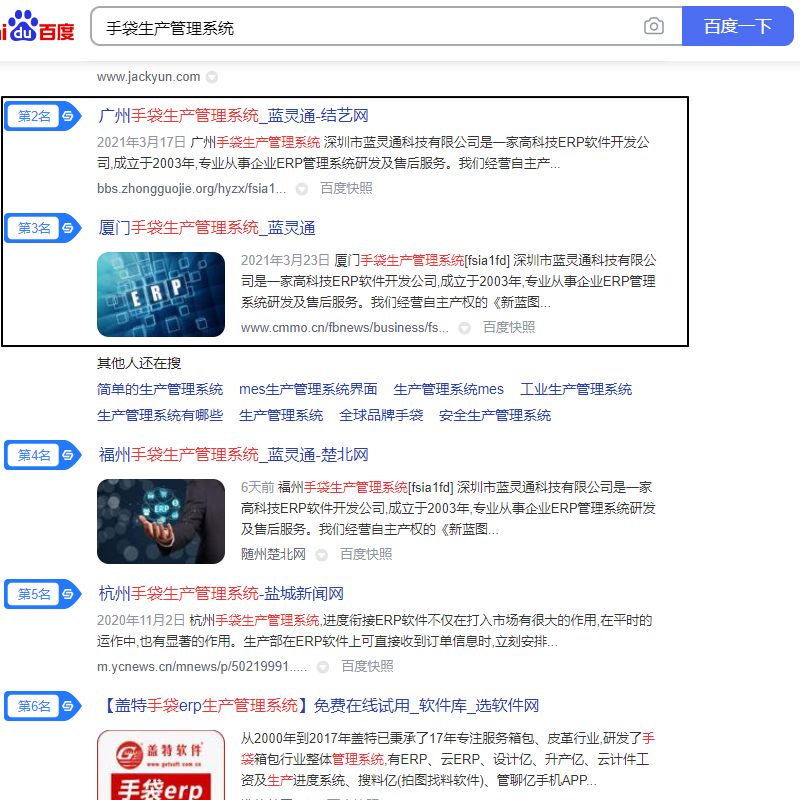Click the 第3名 rank badge icon
800x800 pixels.
pyautogui.click(x=43, y=228)
